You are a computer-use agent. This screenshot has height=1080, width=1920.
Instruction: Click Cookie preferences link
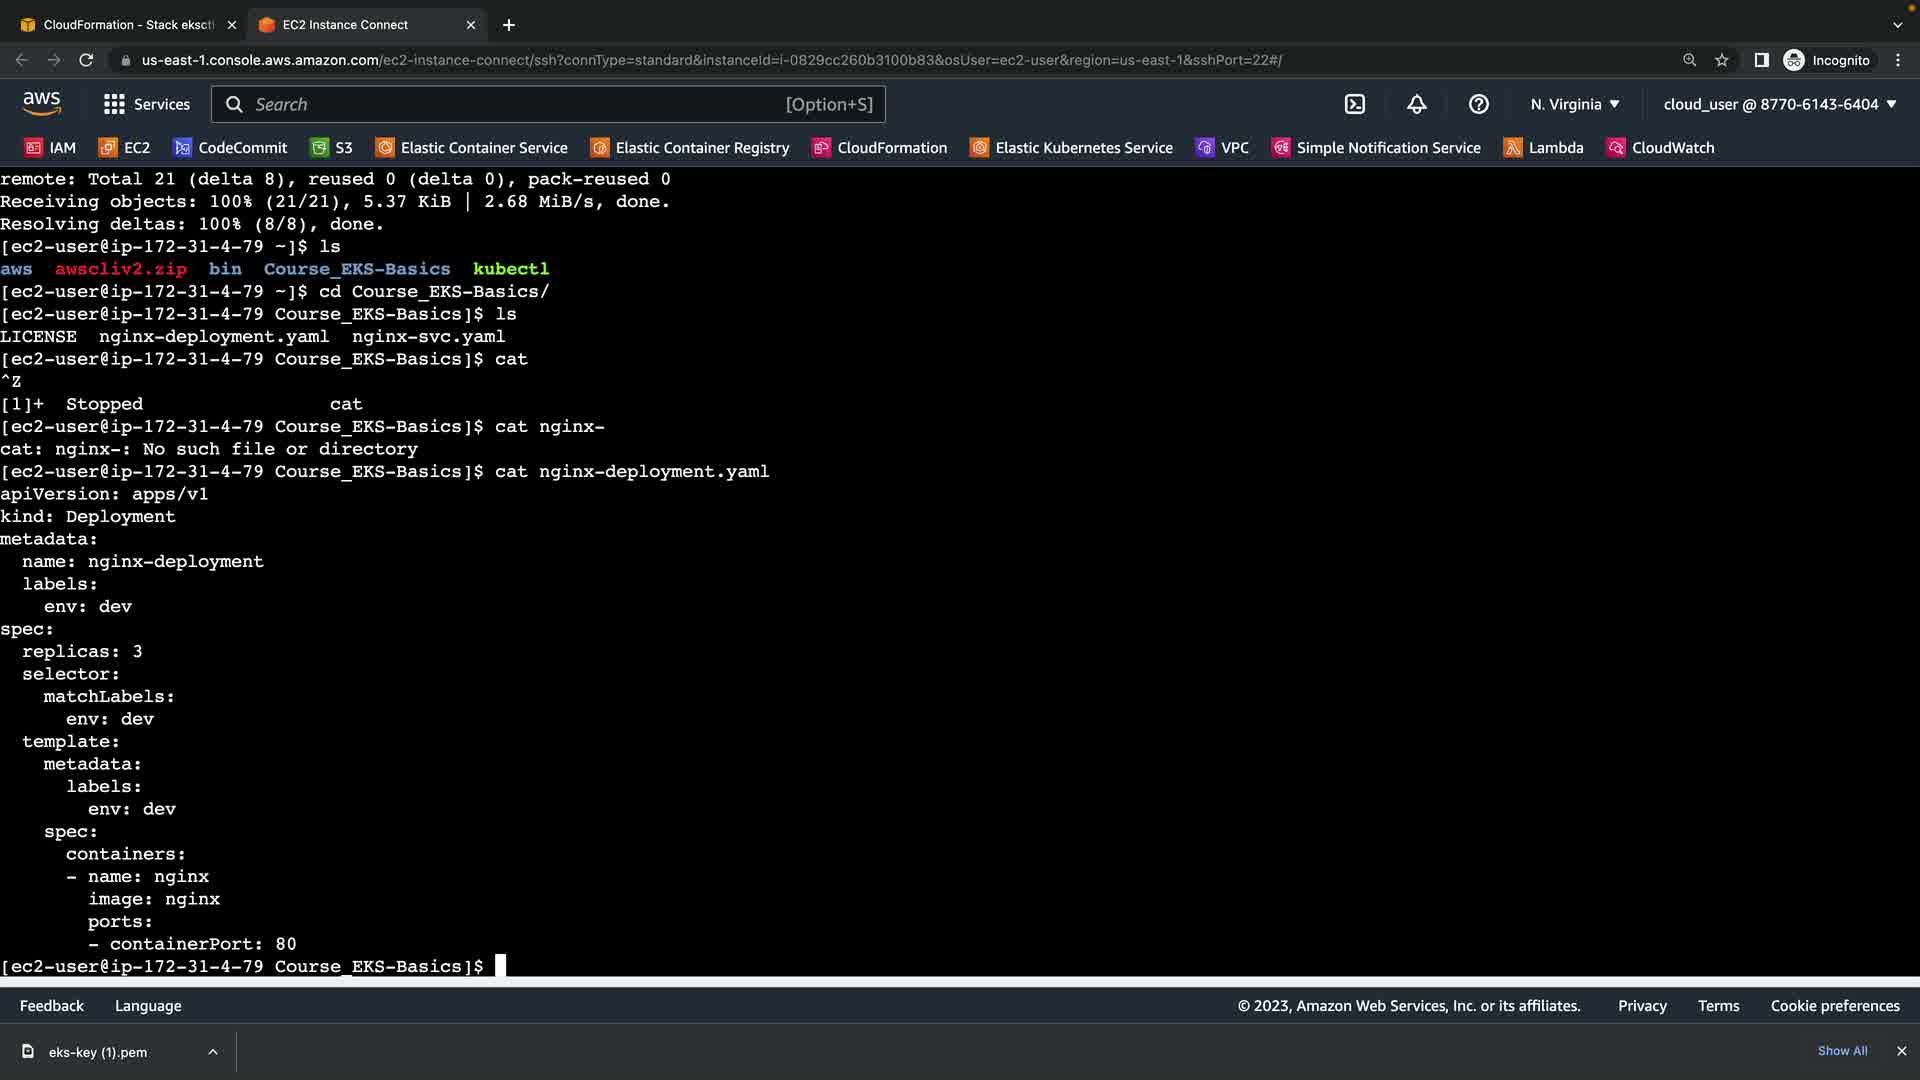(1834, 1006)
